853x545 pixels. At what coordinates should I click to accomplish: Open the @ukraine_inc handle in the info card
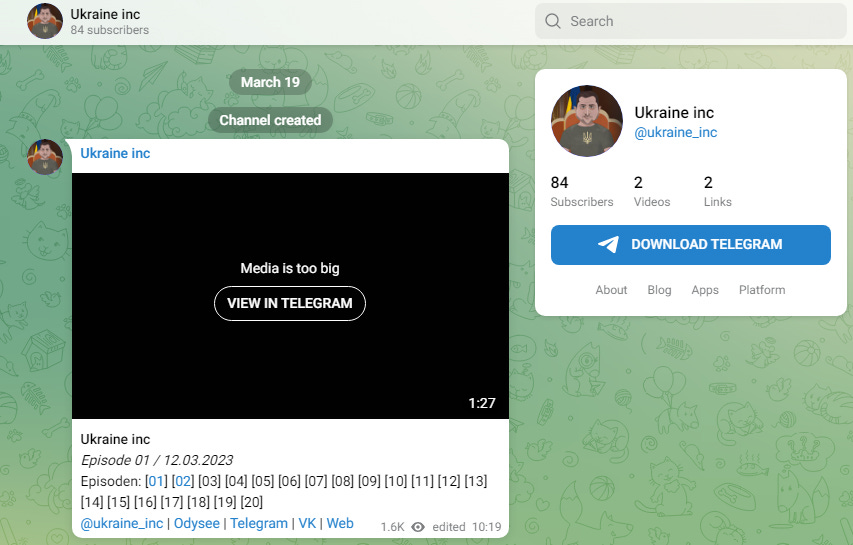pos(675,132)
